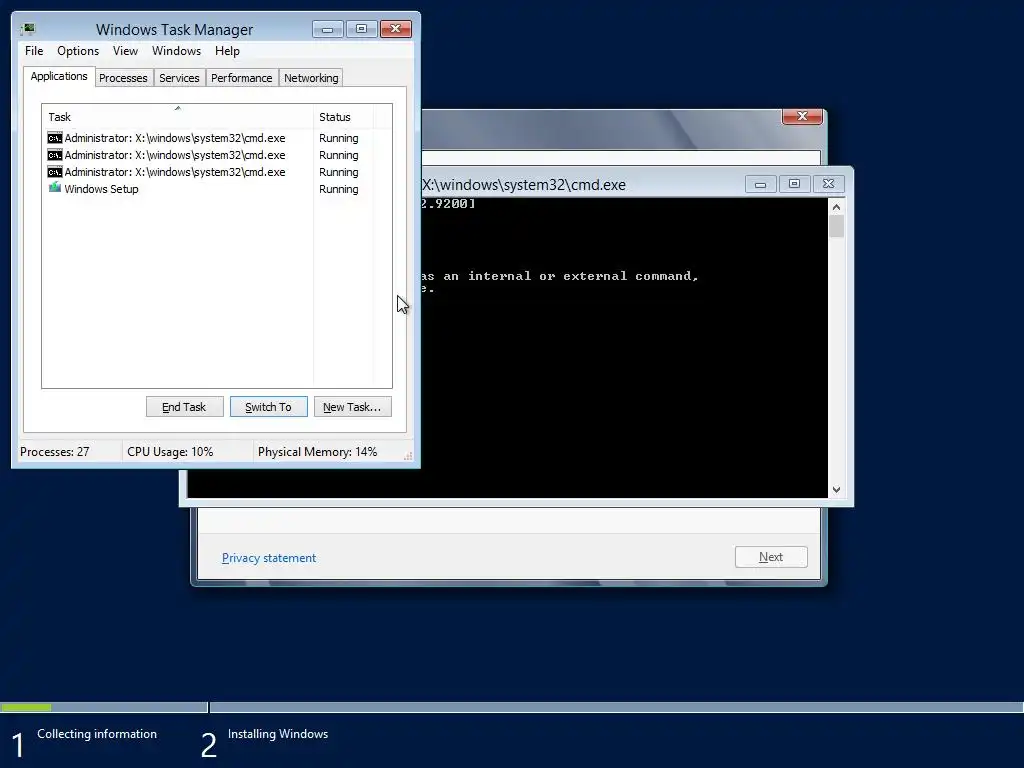Open the Privacy statement link

(268, 558)
